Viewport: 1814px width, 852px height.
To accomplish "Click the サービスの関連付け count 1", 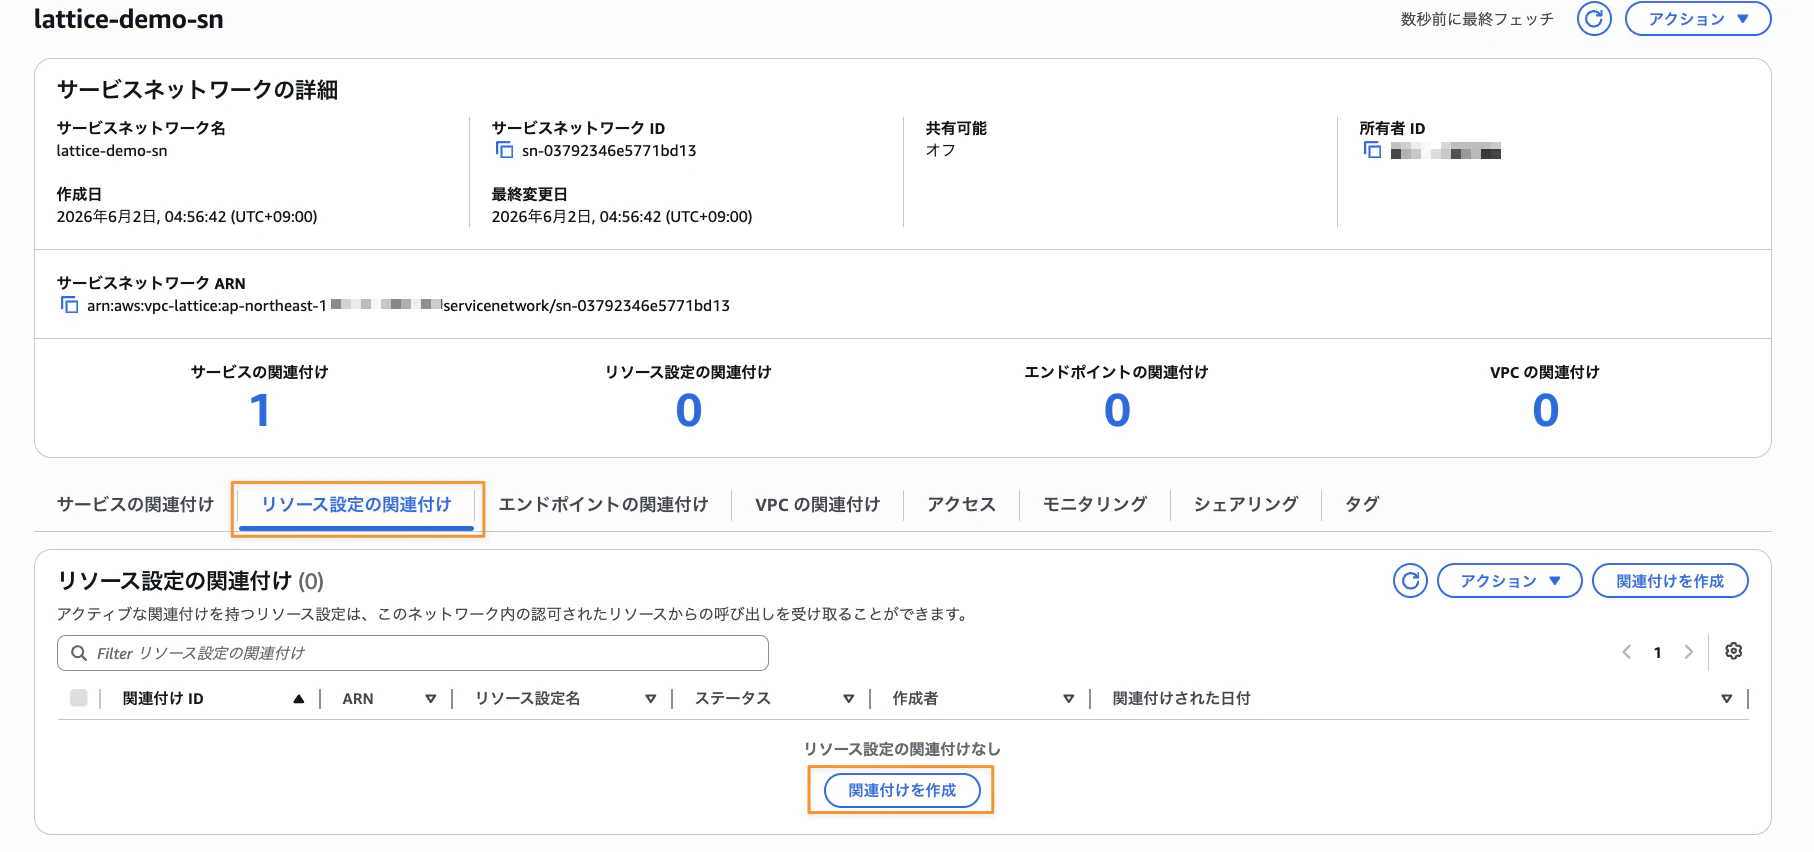I will (x=260, y=410).
